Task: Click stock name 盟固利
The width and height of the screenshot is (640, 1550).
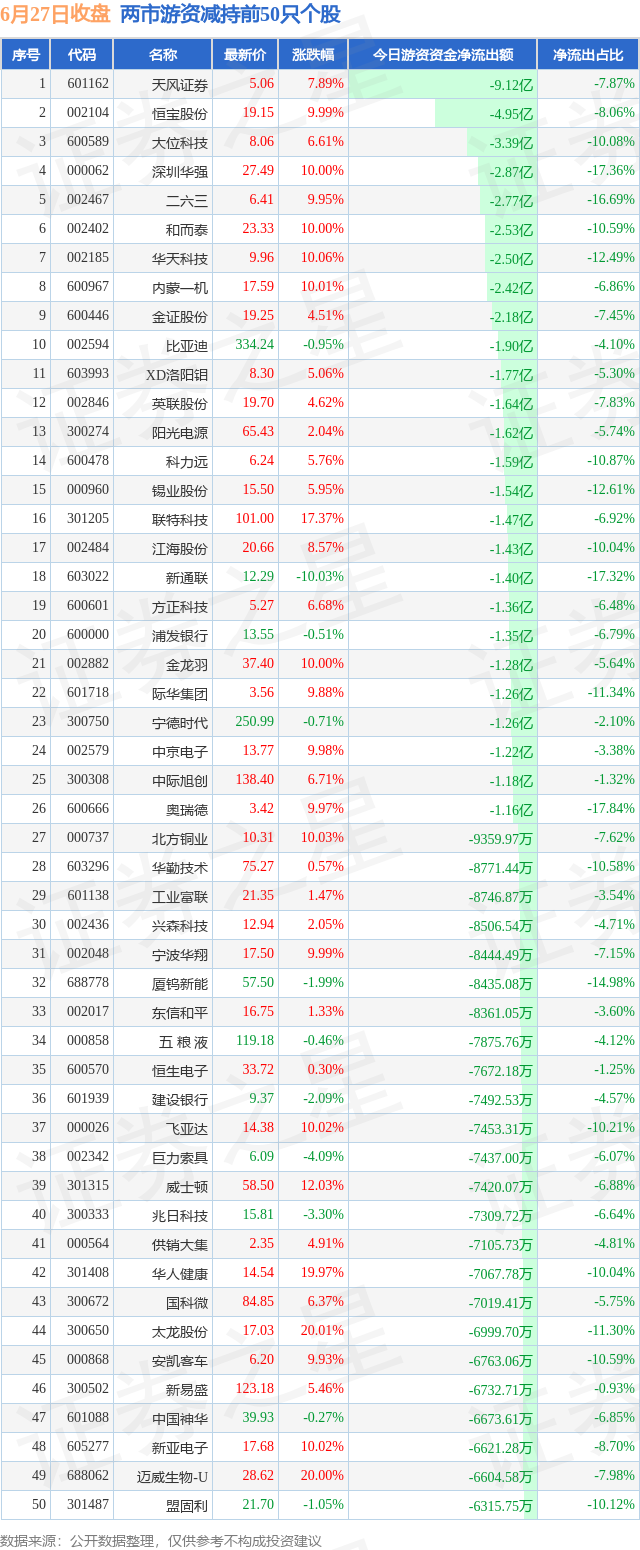Action: (187, 1505)
